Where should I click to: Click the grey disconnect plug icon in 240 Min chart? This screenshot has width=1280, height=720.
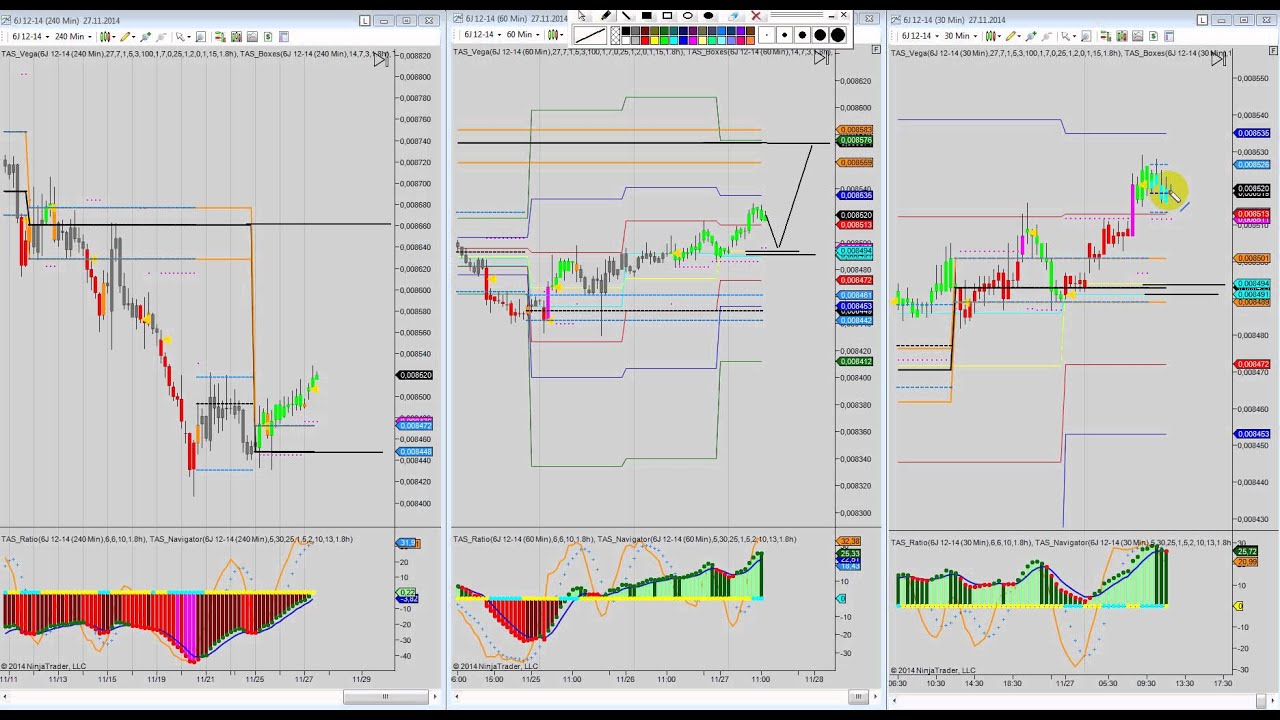pos(161,36)
